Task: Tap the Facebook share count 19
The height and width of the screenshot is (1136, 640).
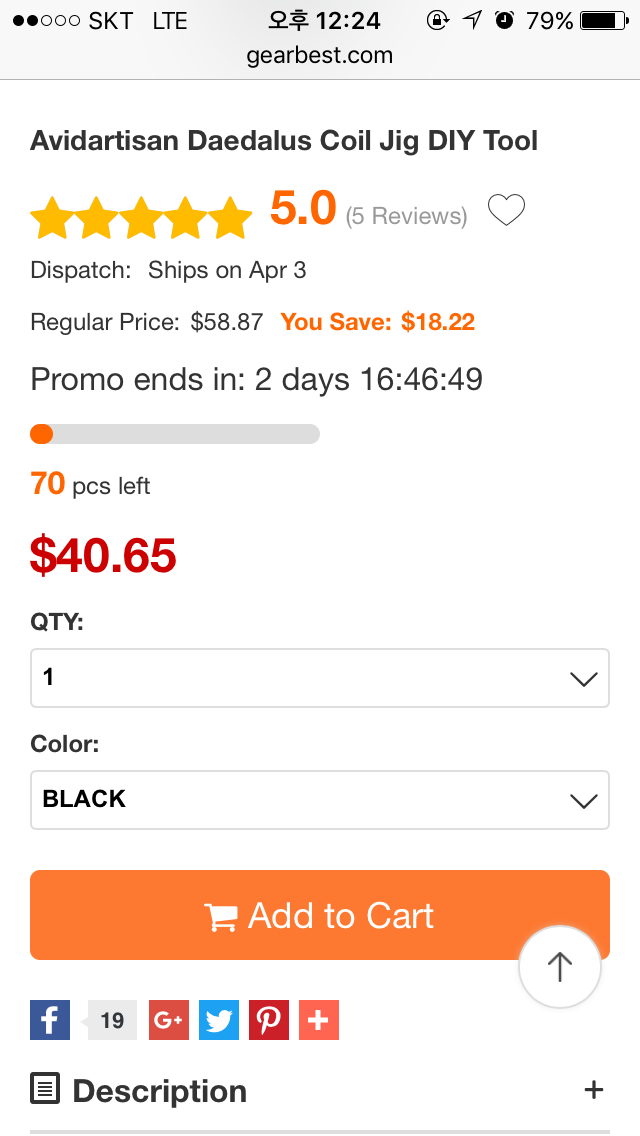Action: pos(112,1020)
